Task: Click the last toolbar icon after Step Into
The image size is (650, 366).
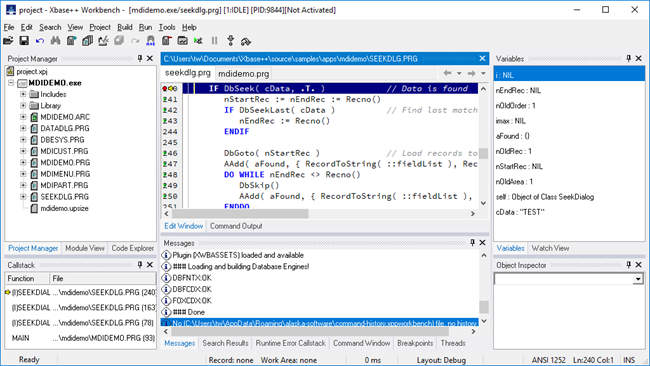Action: coord(246,41)
